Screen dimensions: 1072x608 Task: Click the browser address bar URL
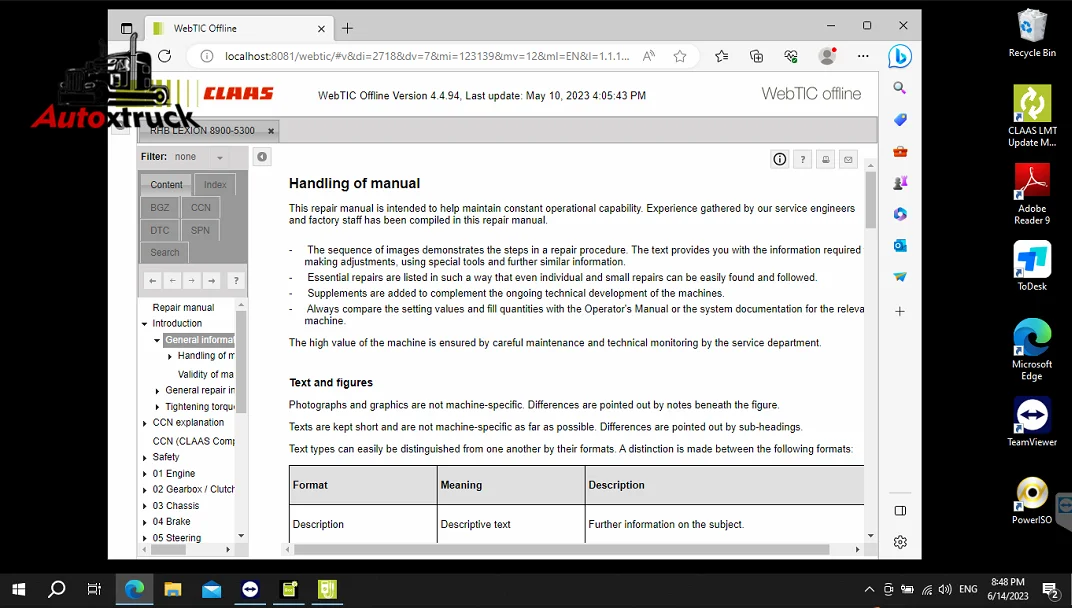tap(427, 56)
